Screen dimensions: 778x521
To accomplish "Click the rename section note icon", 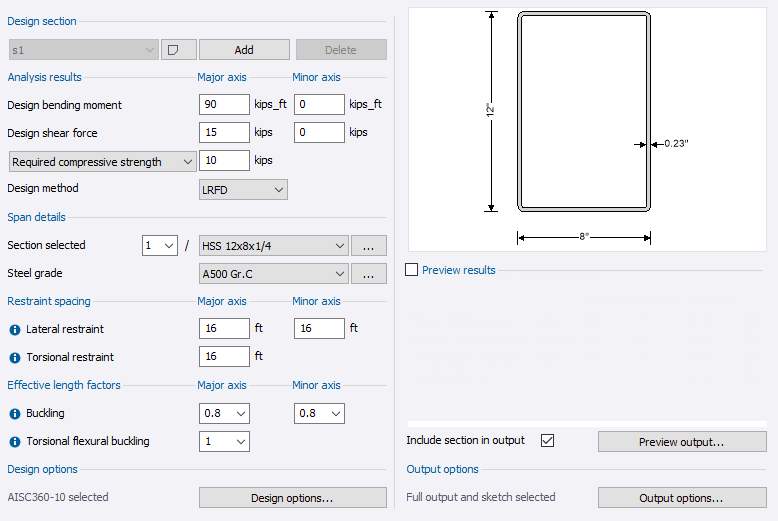I will pyautogui.click(x=178, y=50).
